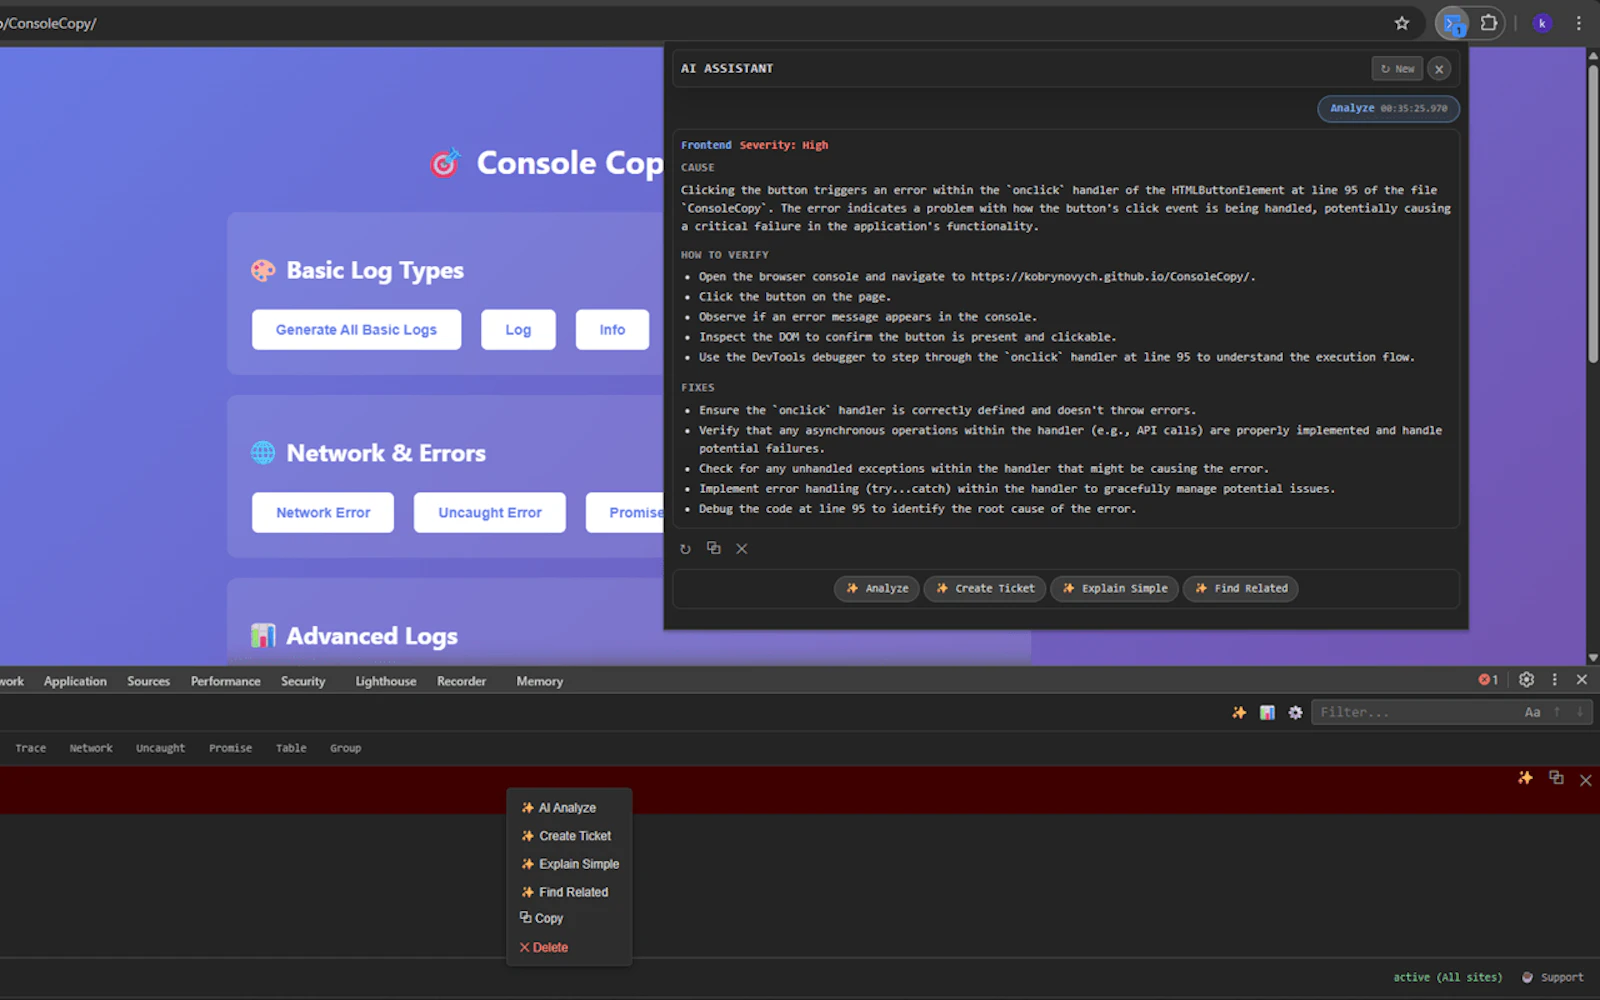This screenshot has height=1000, width=1600.
Task: Start a New AI Assistant conversation
Action: click(x=1397, y=69)
